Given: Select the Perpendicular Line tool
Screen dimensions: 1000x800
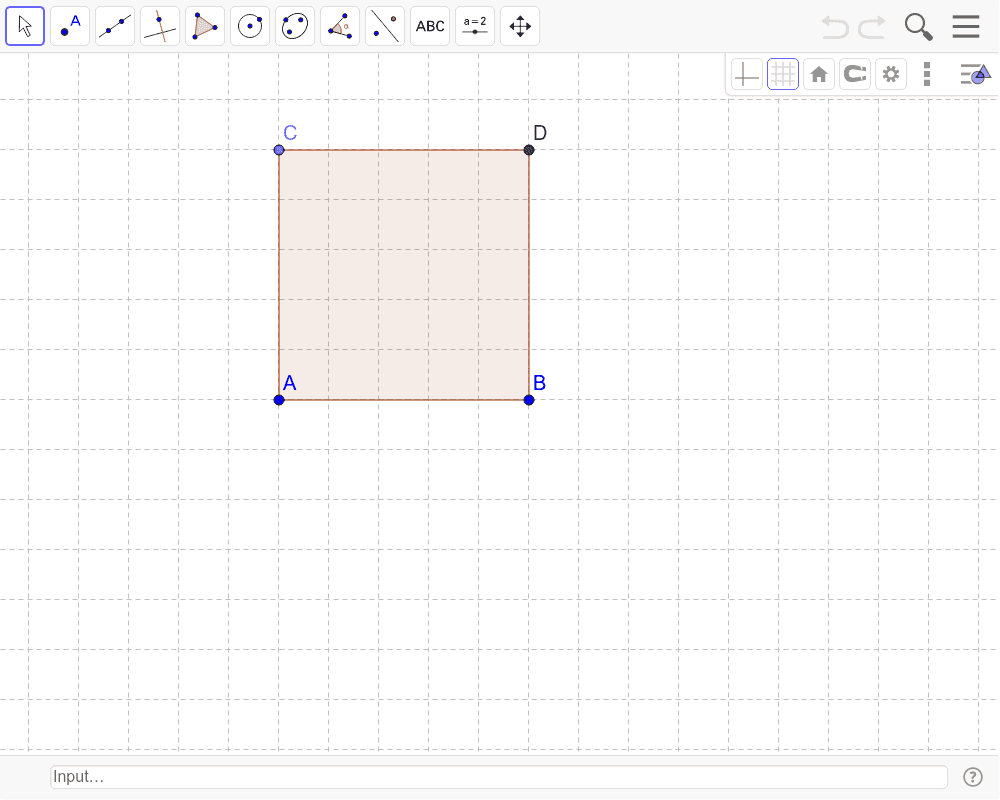Looking at the screenshot, I should coord(160,26).
